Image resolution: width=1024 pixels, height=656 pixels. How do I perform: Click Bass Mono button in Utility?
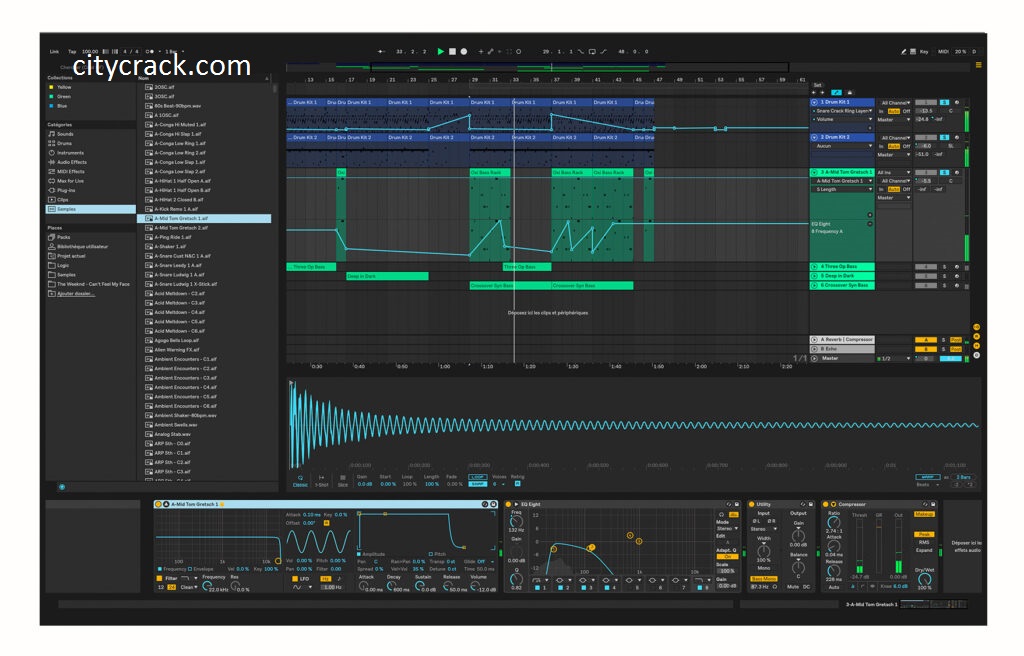tap(763, 579)
